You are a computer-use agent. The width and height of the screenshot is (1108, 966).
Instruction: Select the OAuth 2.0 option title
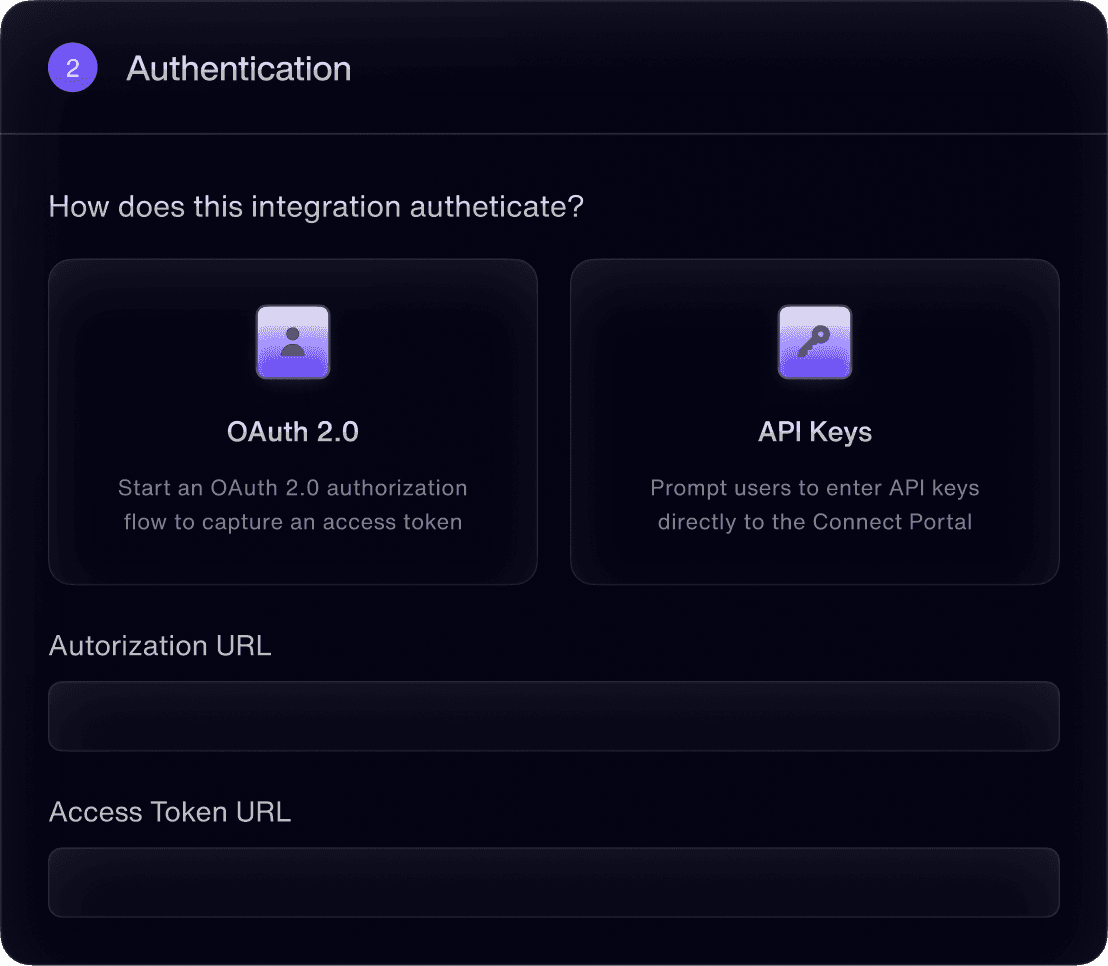click(293, 432)
